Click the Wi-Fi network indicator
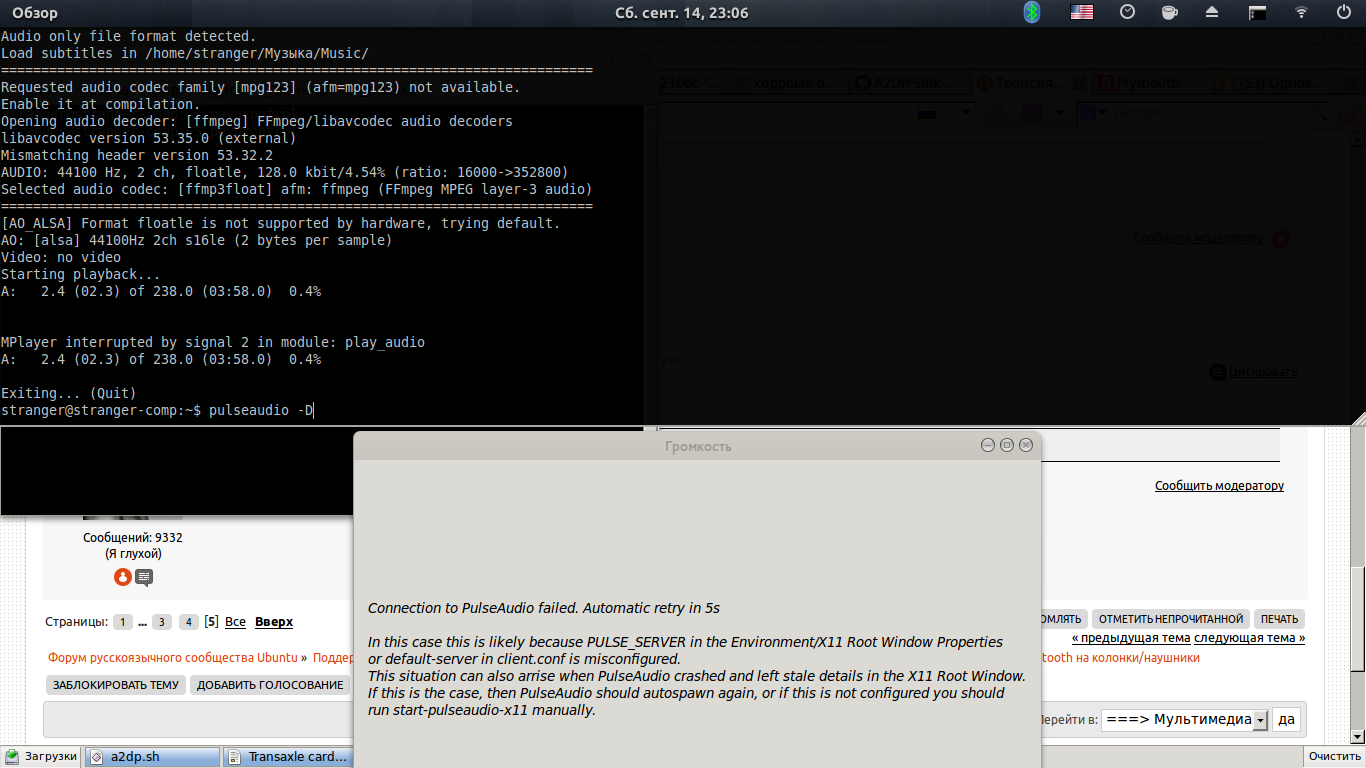The width and height of the screenshot is (1366, 768). click(x=1301, y=13)
